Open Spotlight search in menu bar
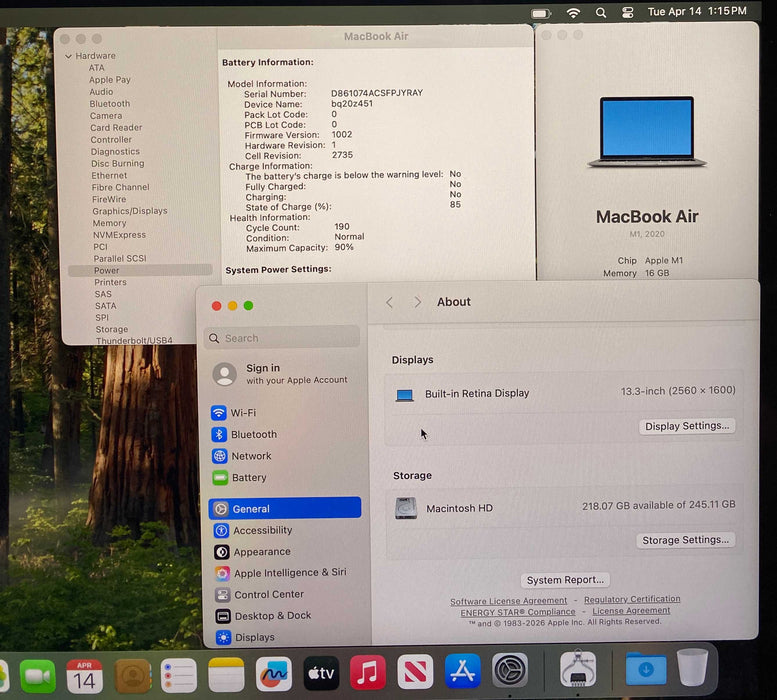 [601, 13]
